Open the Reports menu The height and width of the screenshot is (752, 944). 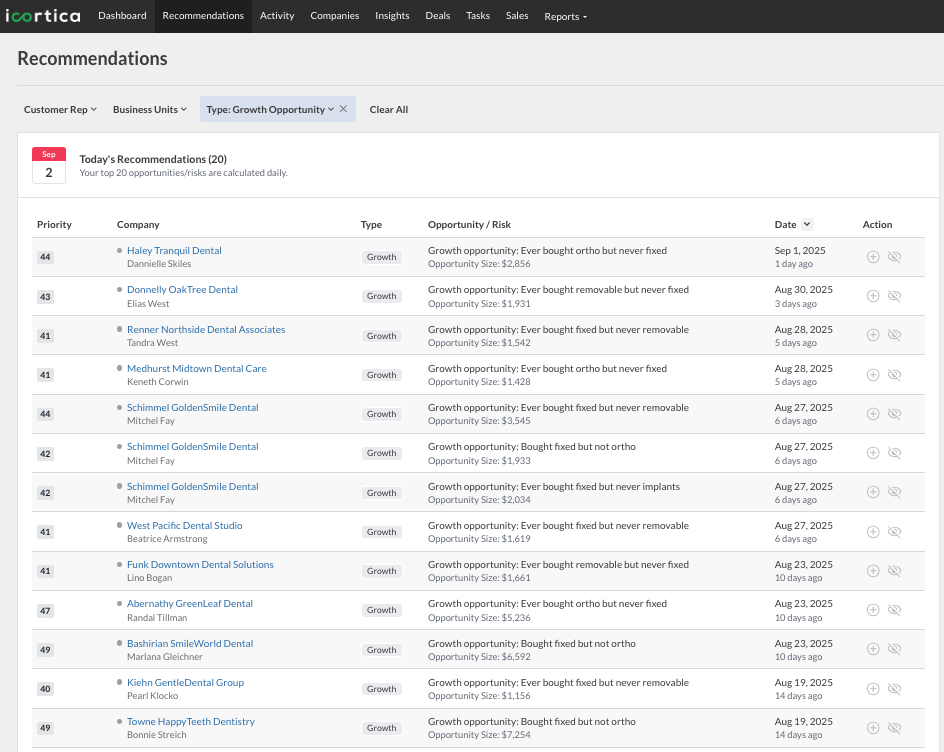click(565, 17)
